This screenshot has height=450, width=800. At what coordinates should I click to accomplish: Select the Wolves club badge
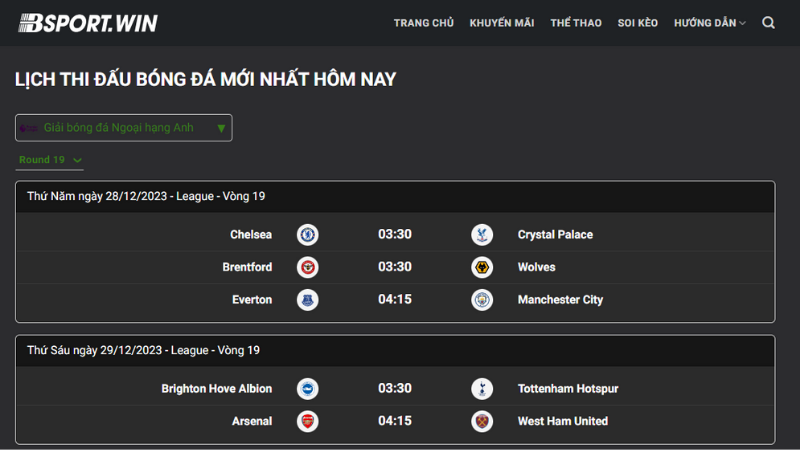482,267
